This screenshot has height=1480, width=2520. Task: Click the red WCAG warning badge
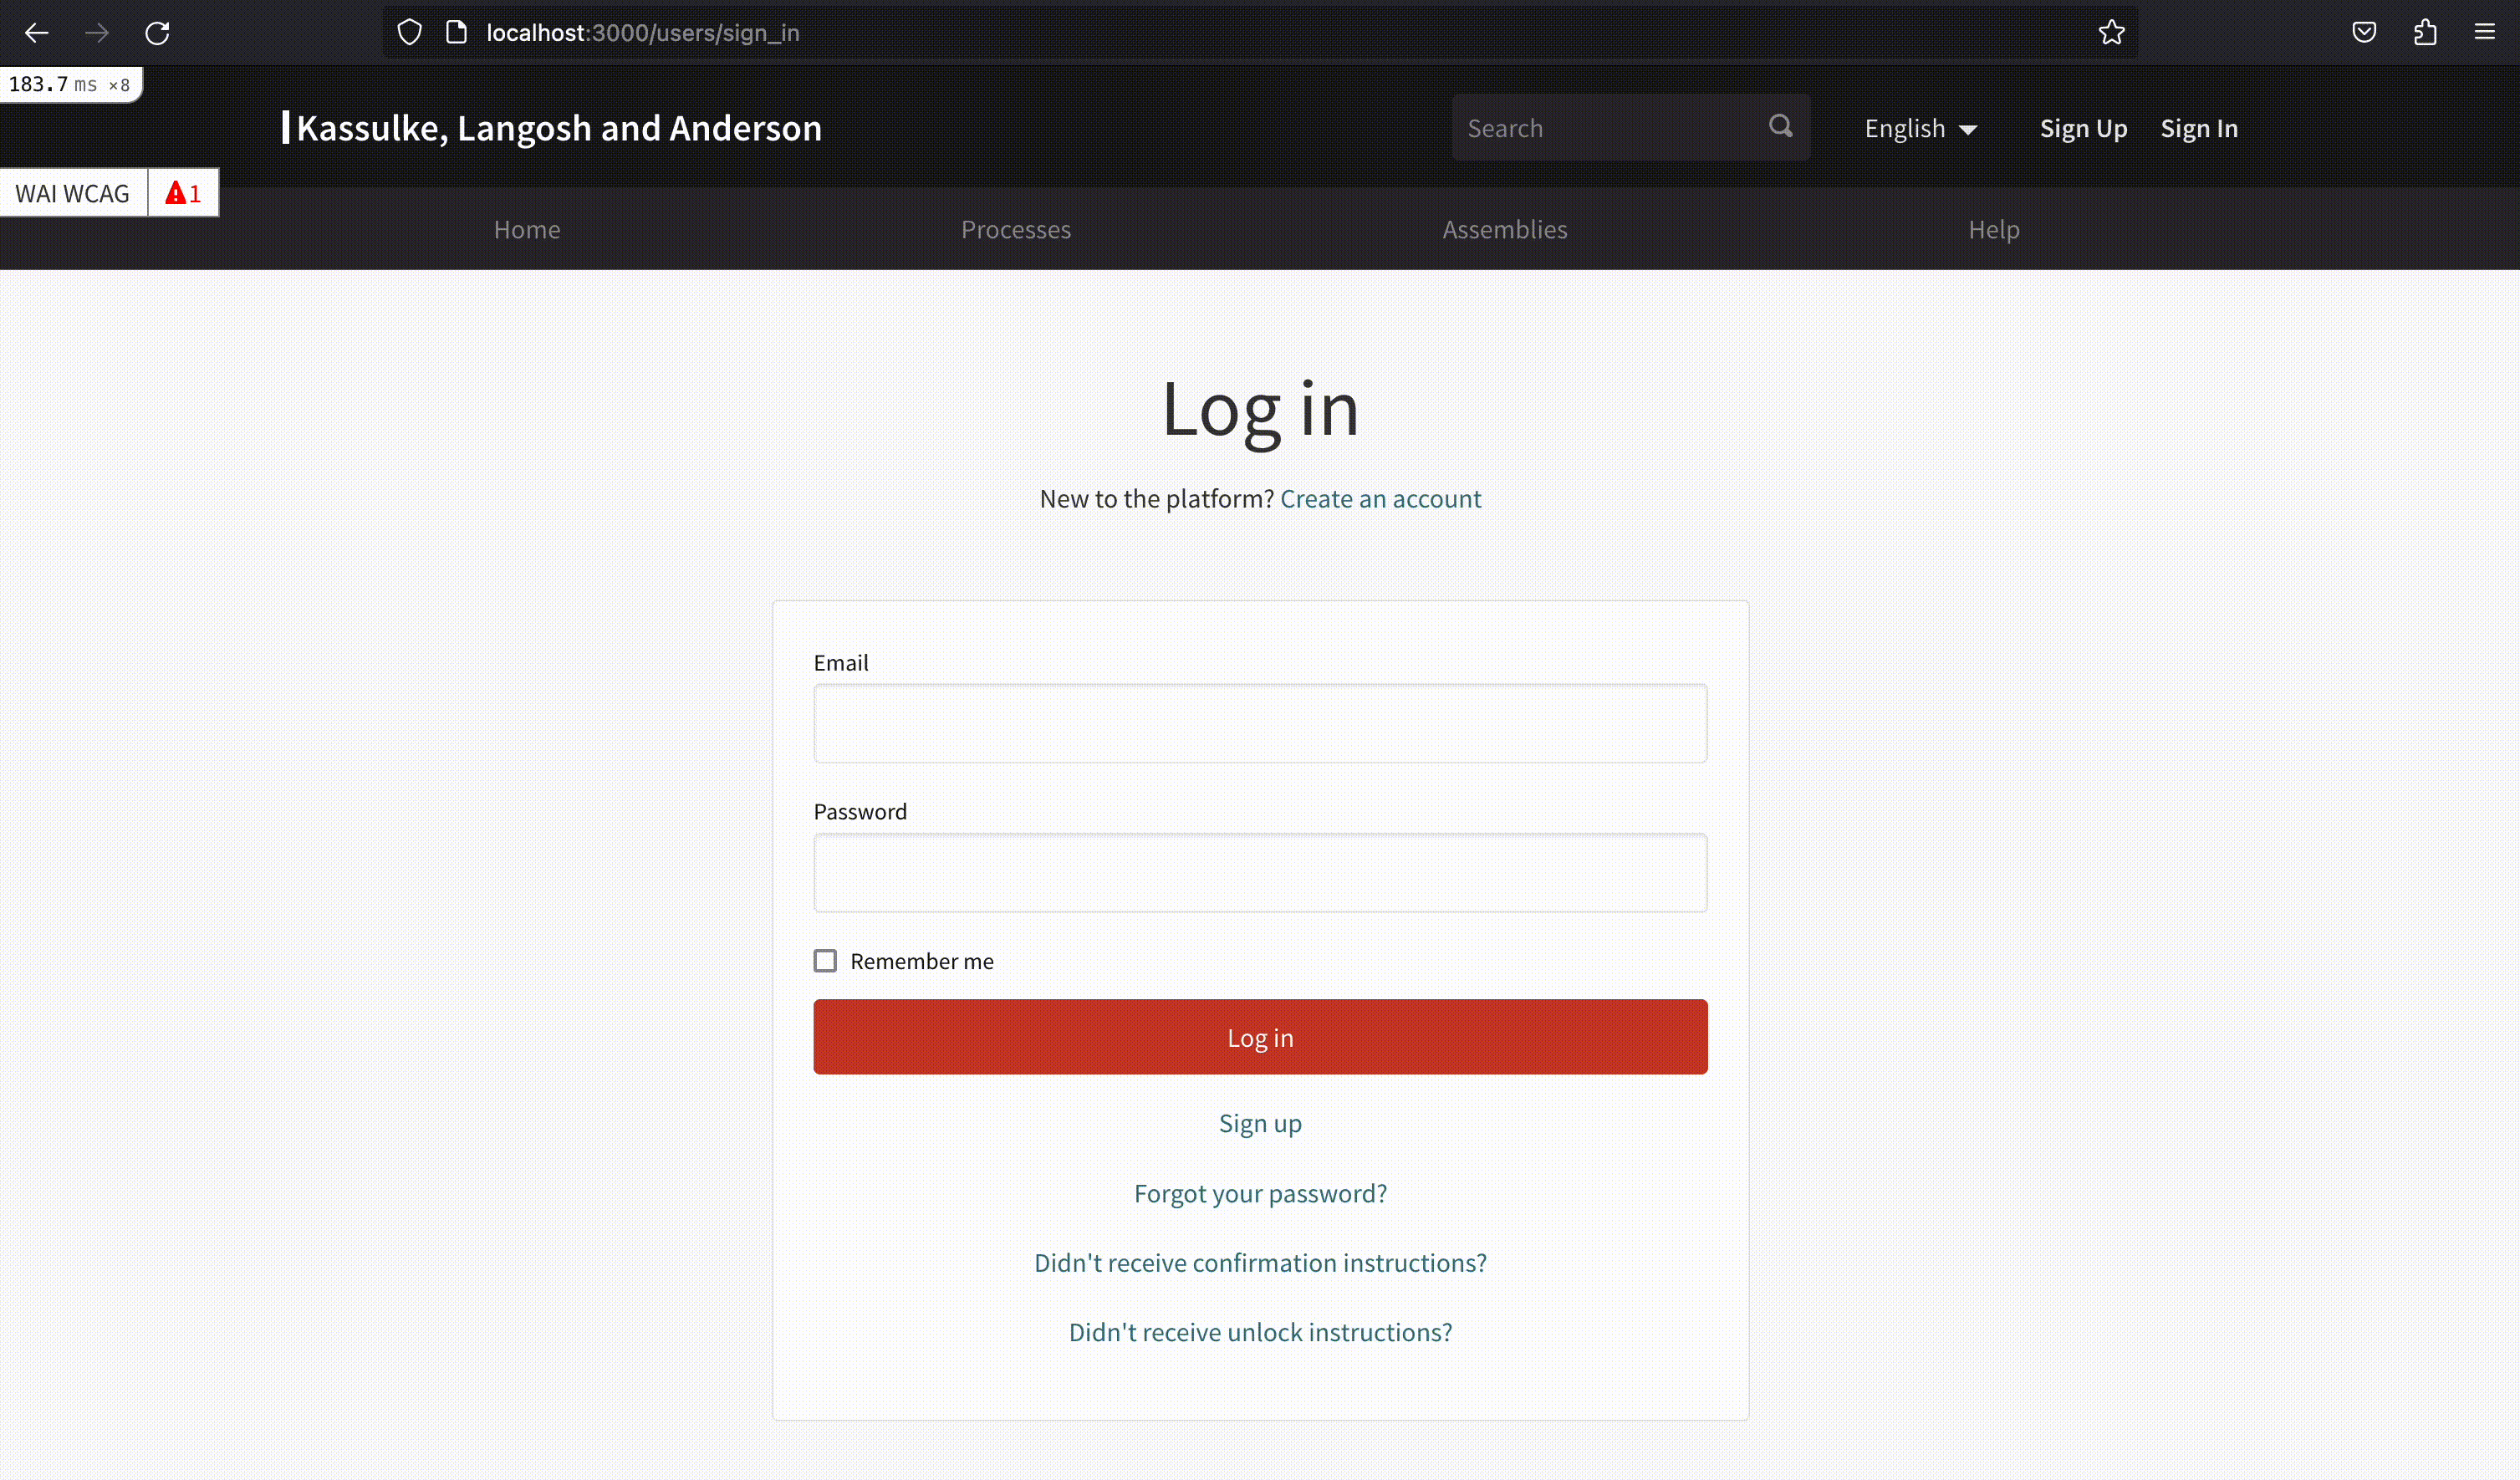point(183,193)
